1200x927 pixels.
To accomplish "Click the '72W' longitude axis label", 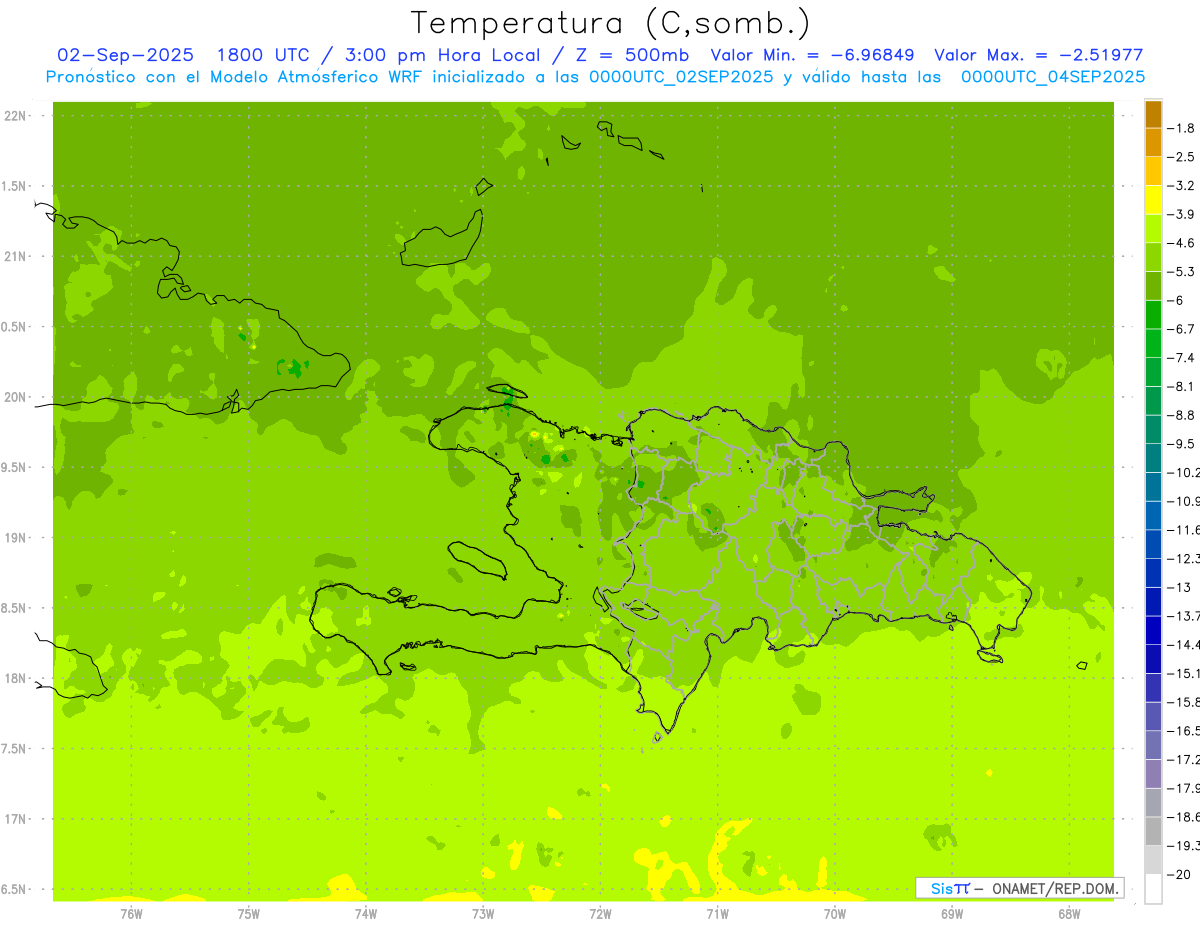I will click(600, 913).
